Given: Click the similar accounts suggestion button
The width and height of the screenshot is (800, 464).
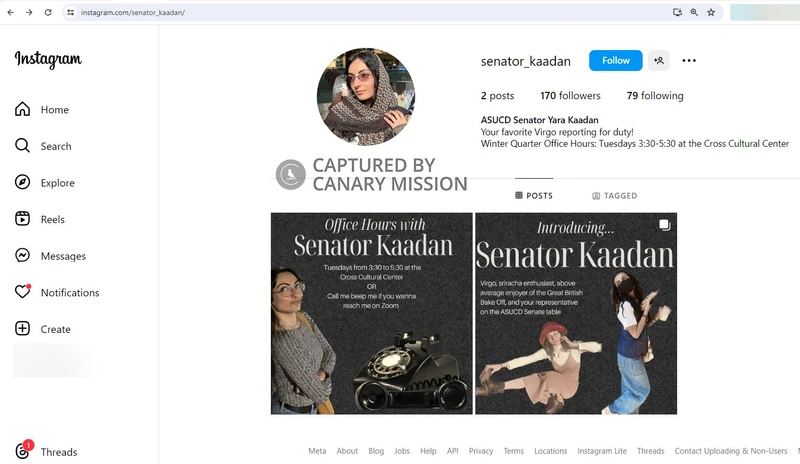Looking at the screenshot, I should (x=659, y=61).
